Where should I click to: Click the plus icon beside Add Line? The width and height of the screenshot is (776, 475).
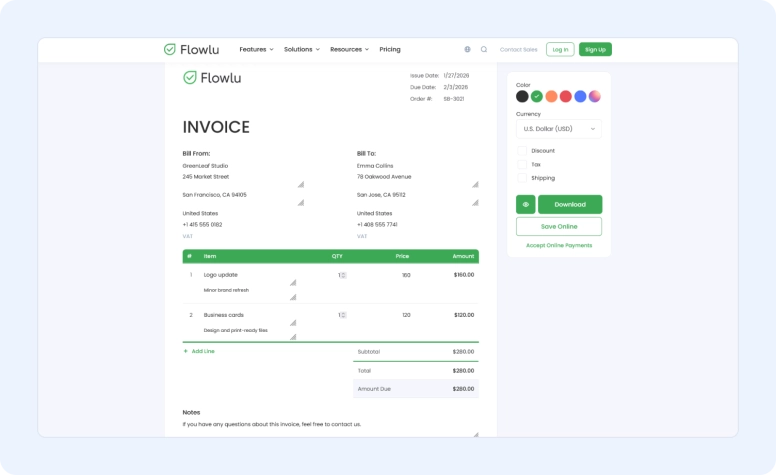(x=186, y=351)
